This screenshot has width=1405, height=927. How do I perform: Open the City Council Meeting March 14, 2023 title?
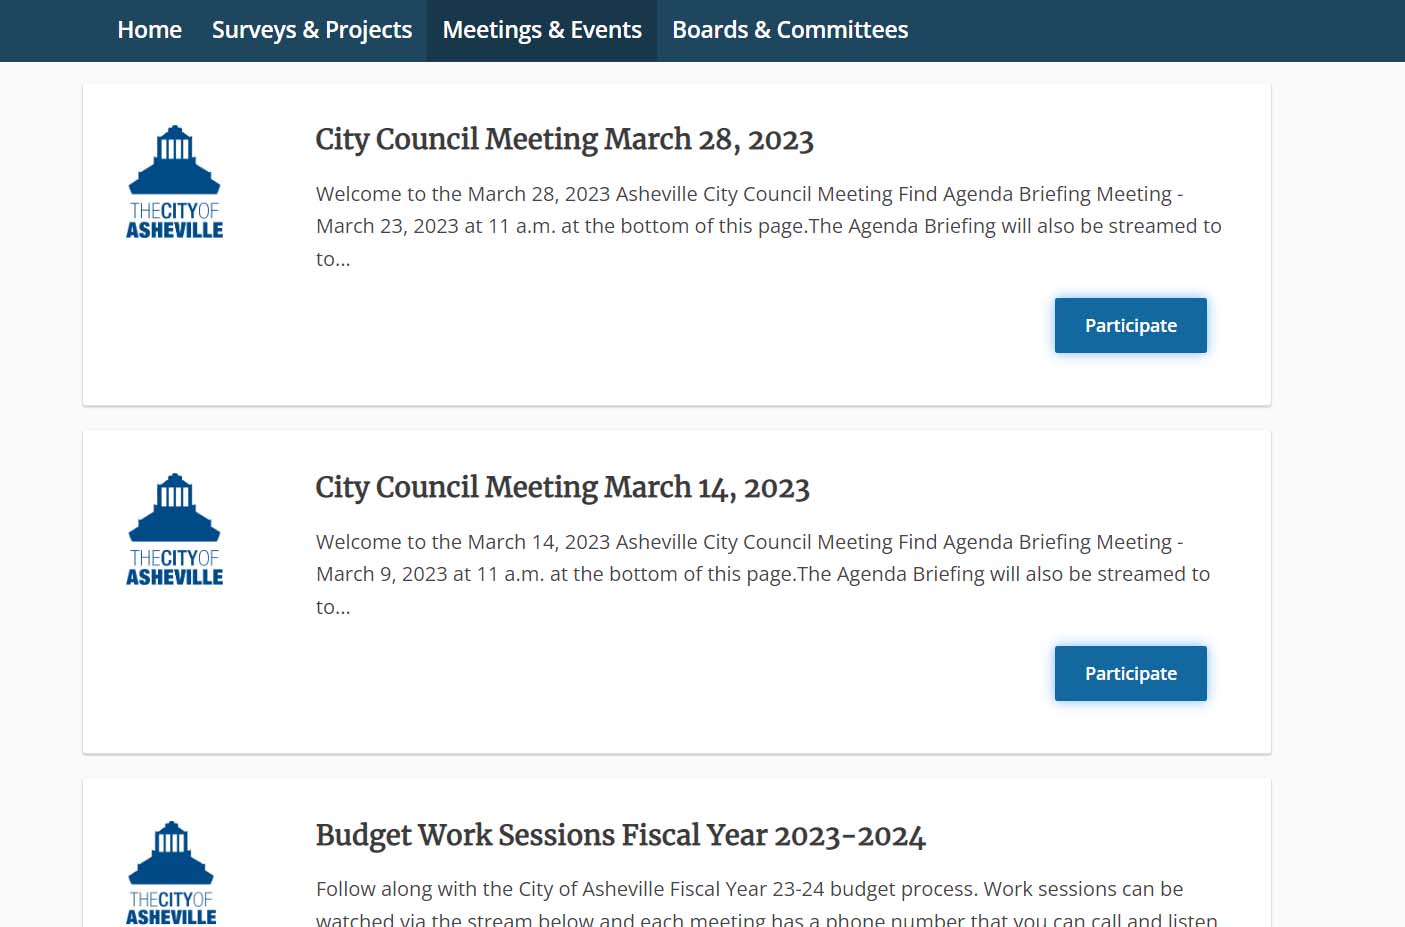tap(562, 487)
